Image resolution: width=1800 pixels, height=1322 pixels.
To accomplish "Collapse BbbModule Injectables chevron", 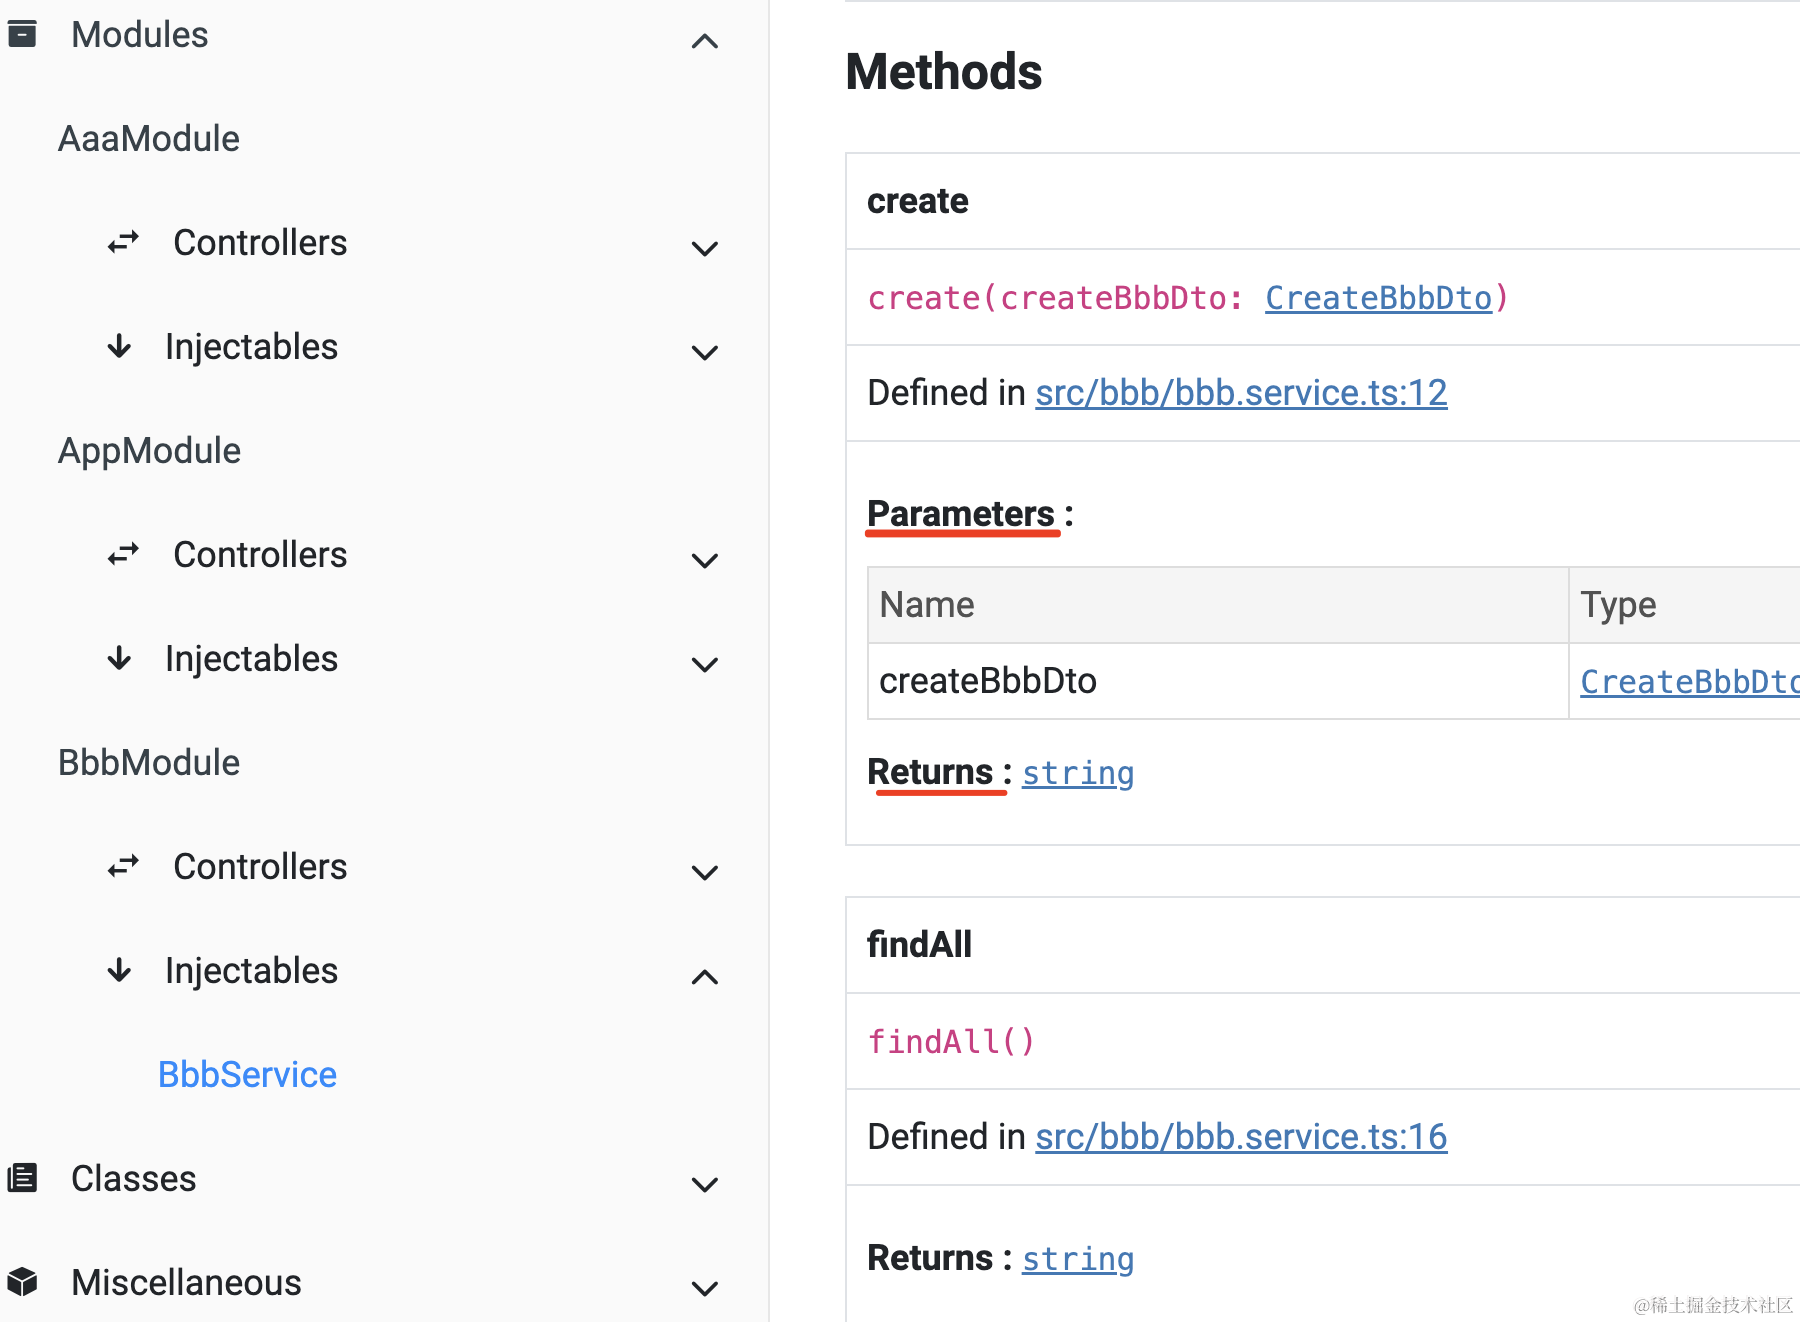I will (x=705, y=977).
